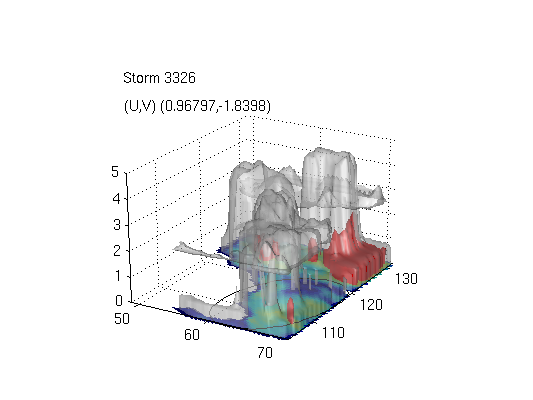Click the z-axis tick label 3
Viewport: 533px width, 400px height.
coord(117,225)
